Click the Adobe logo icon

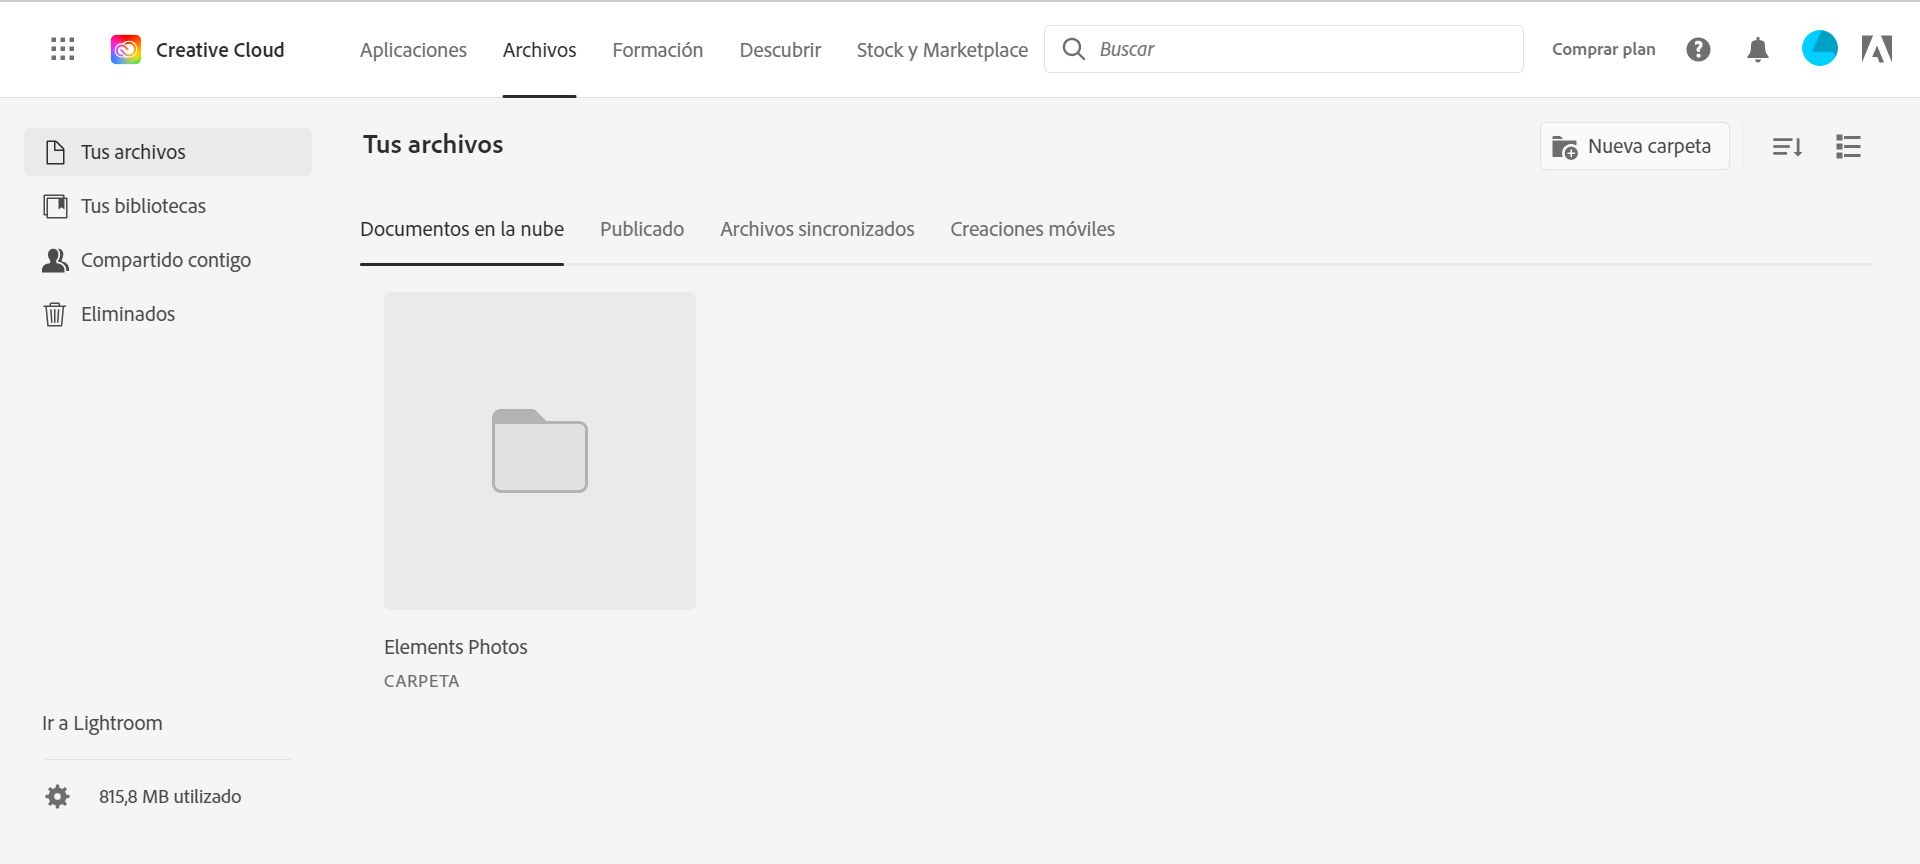[1876, 49]
